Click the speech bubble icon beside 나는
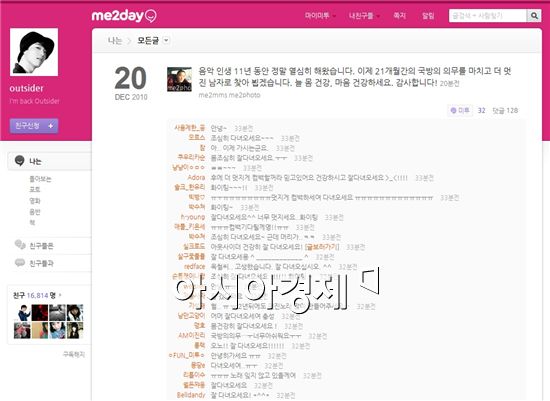 tap(20, 161)
